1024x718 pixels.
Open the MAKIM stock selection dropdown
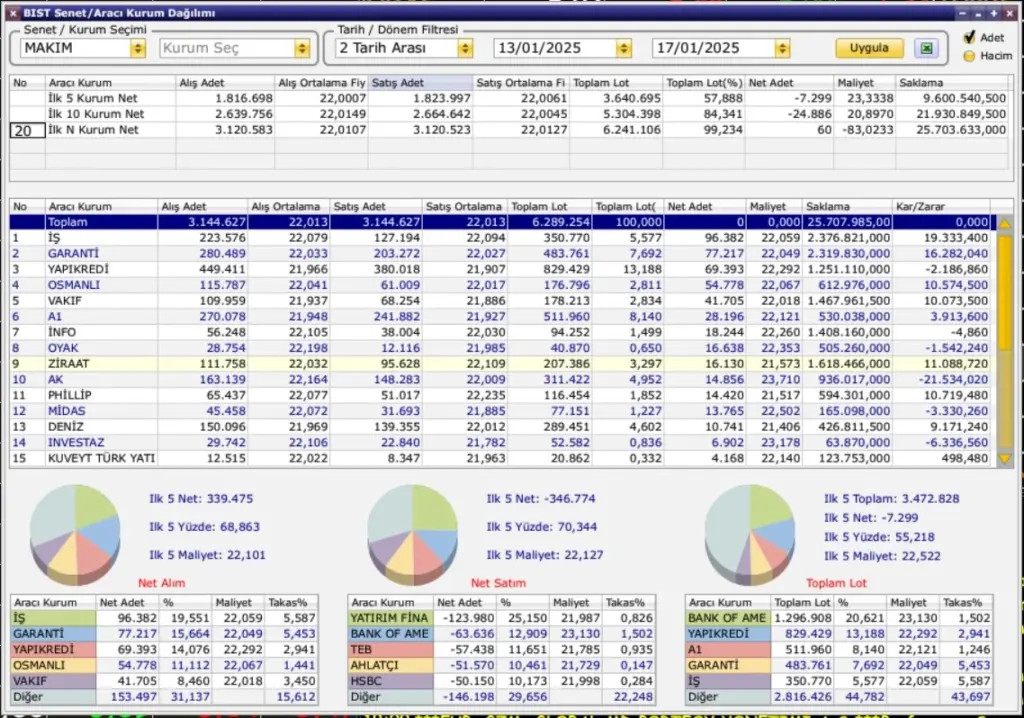[137, 48]
